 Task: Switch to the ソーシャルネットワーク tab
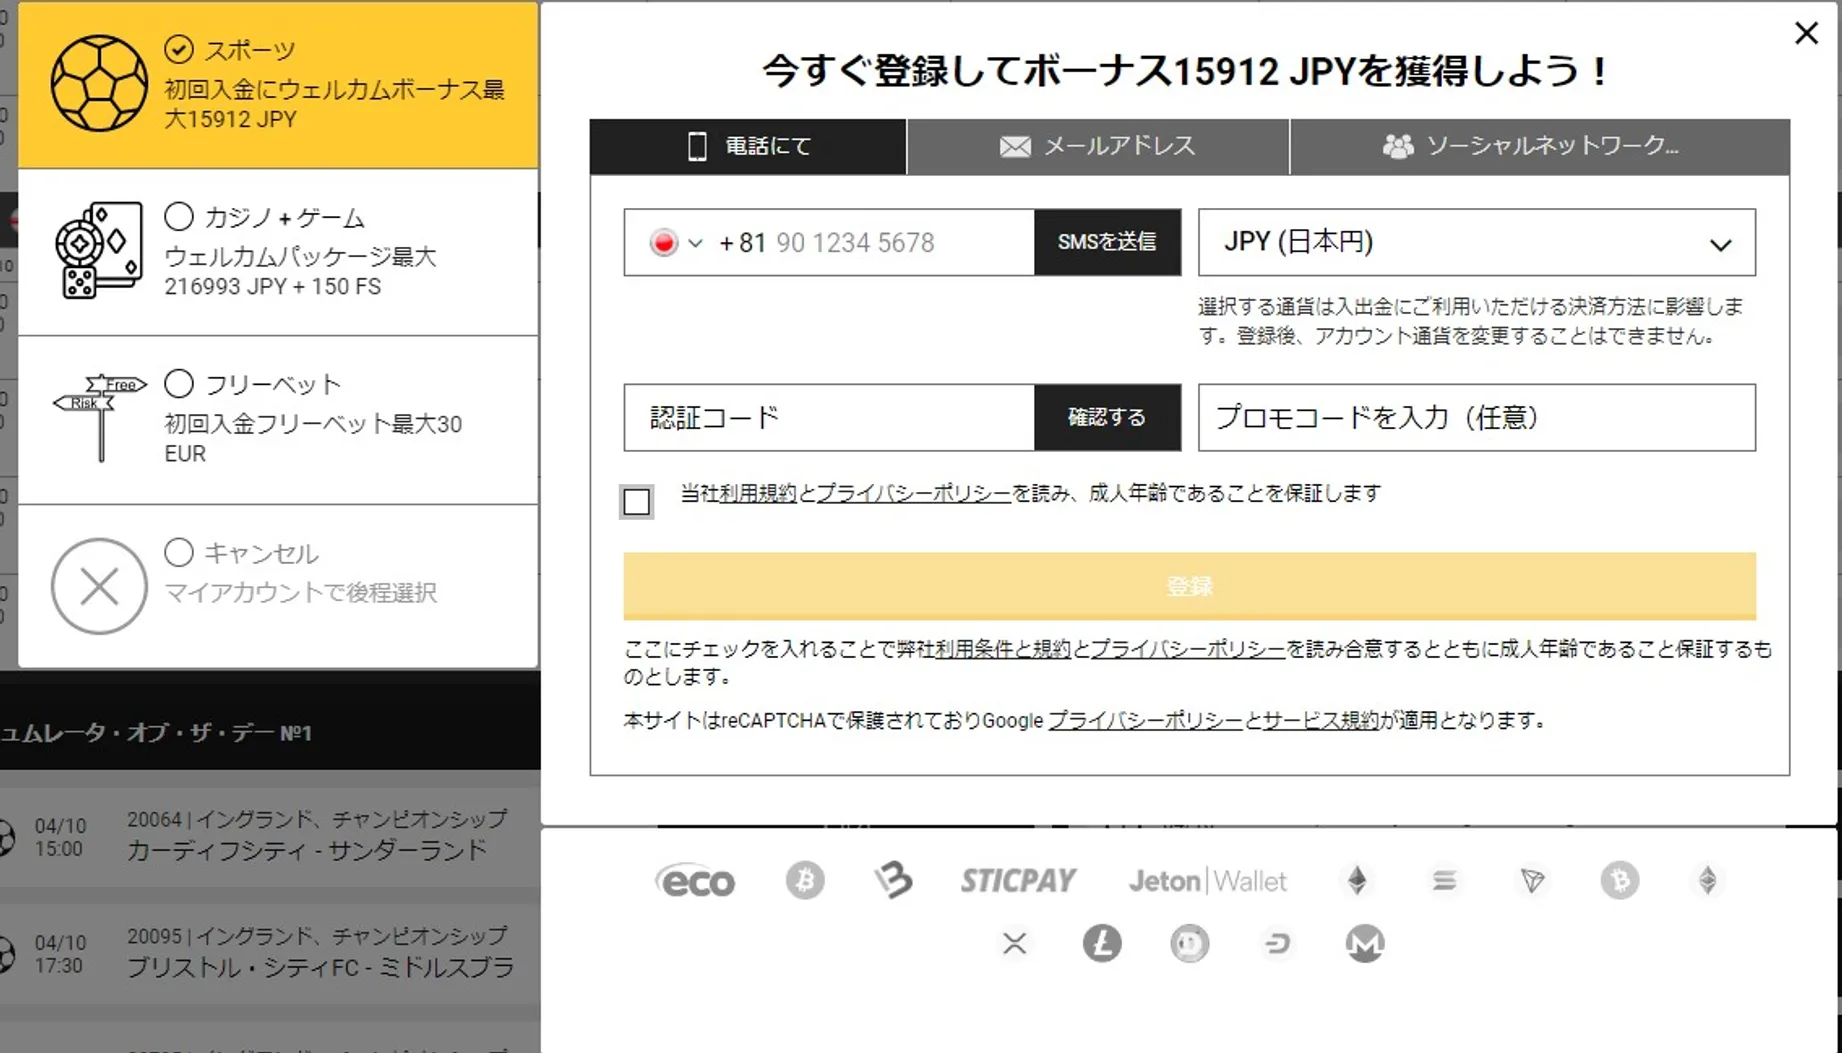click(1540, 147)
